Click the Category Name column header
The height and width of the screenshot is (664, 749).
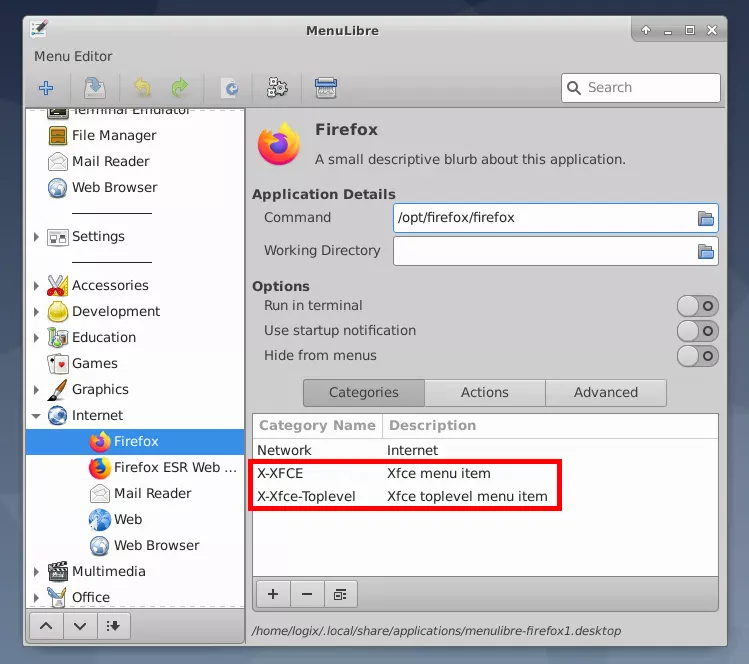click(318, 426)
